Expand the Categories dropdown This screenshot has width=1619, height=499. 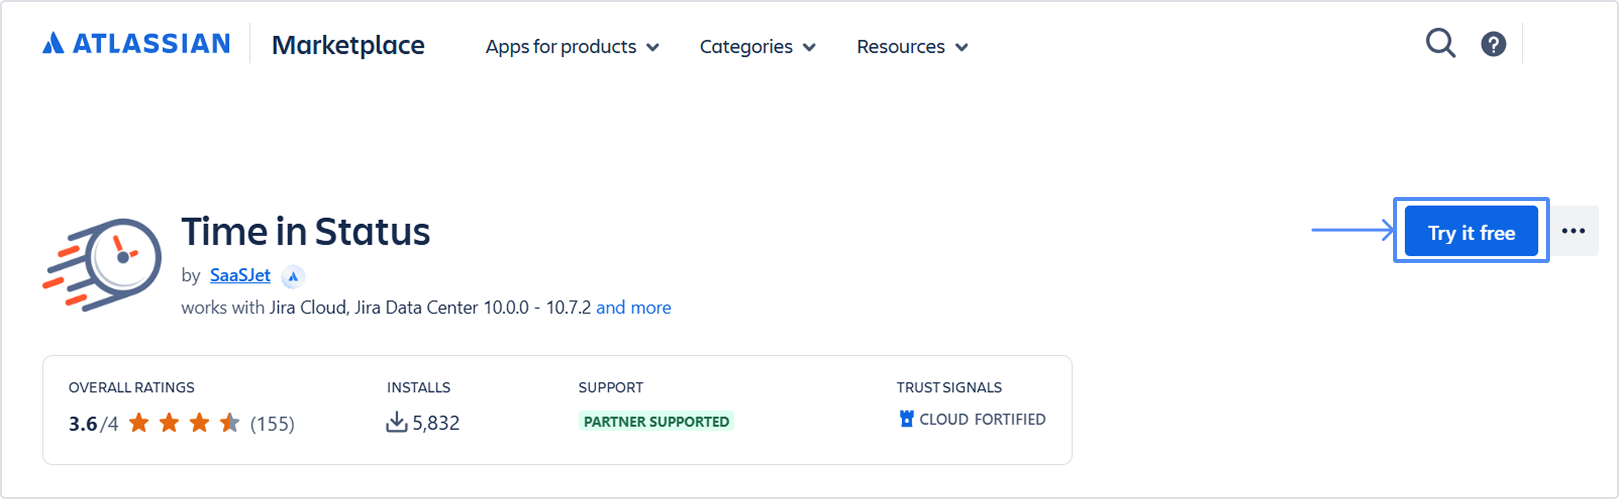[757, 47]
